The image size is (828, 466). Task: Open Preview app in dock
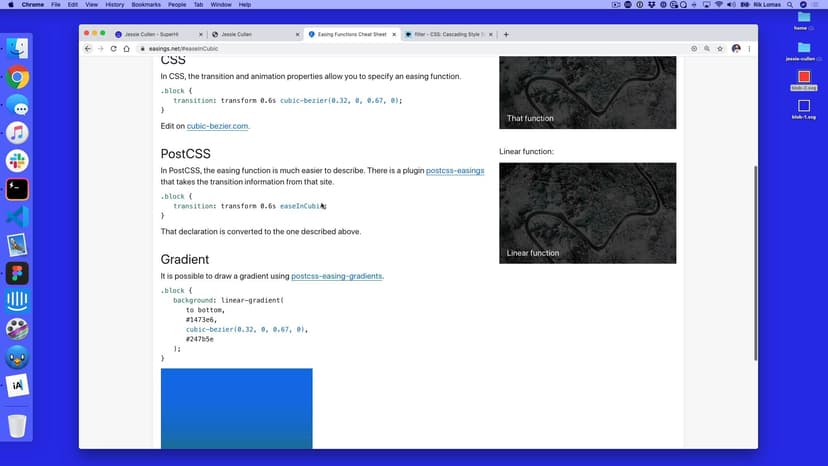[17, 245]
